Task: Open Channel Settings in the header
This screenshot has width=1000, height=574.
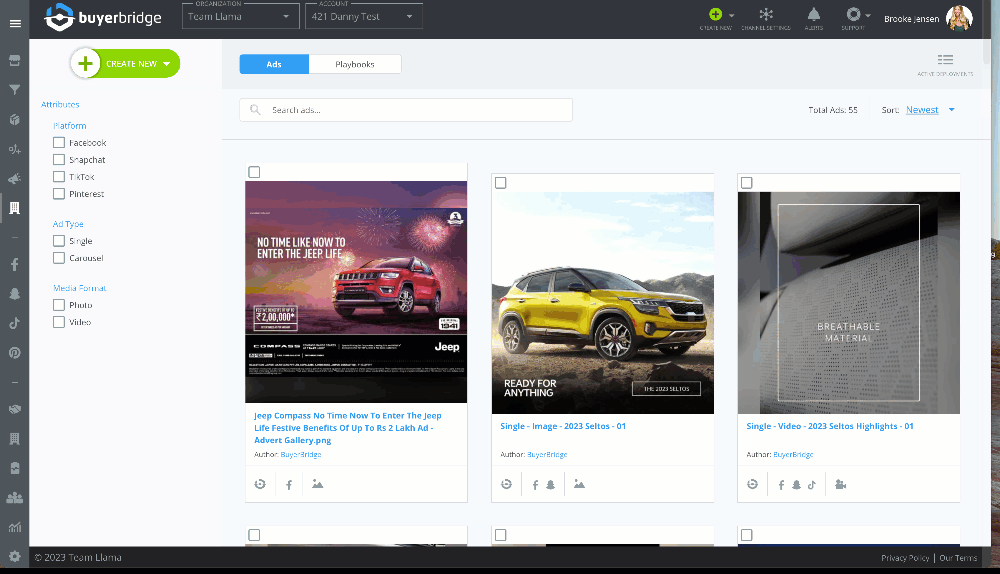Action: 766,18
